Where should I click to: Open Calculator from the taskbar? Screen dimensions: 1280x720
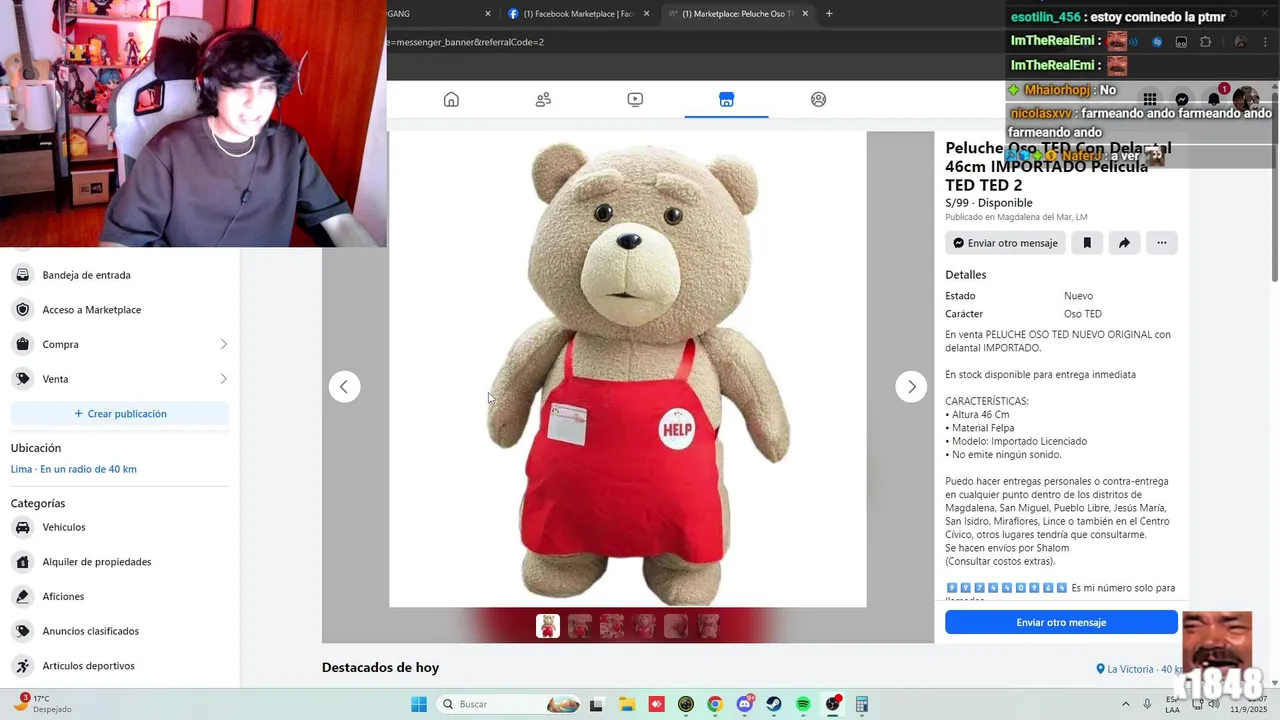click(862, 704)
